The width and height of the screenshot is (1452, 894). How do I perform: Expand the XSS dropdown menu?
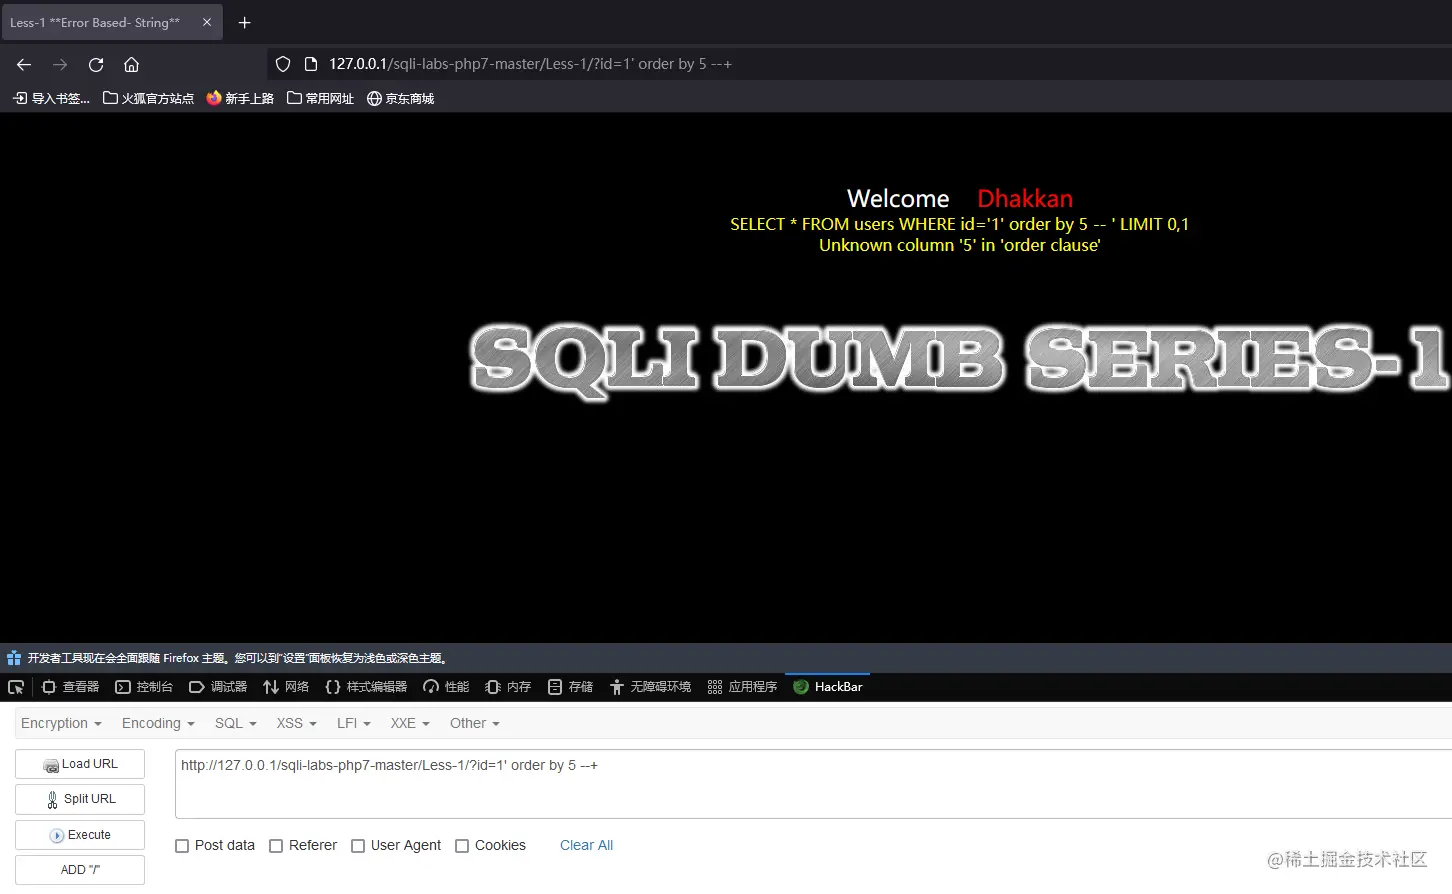[297, 723]
